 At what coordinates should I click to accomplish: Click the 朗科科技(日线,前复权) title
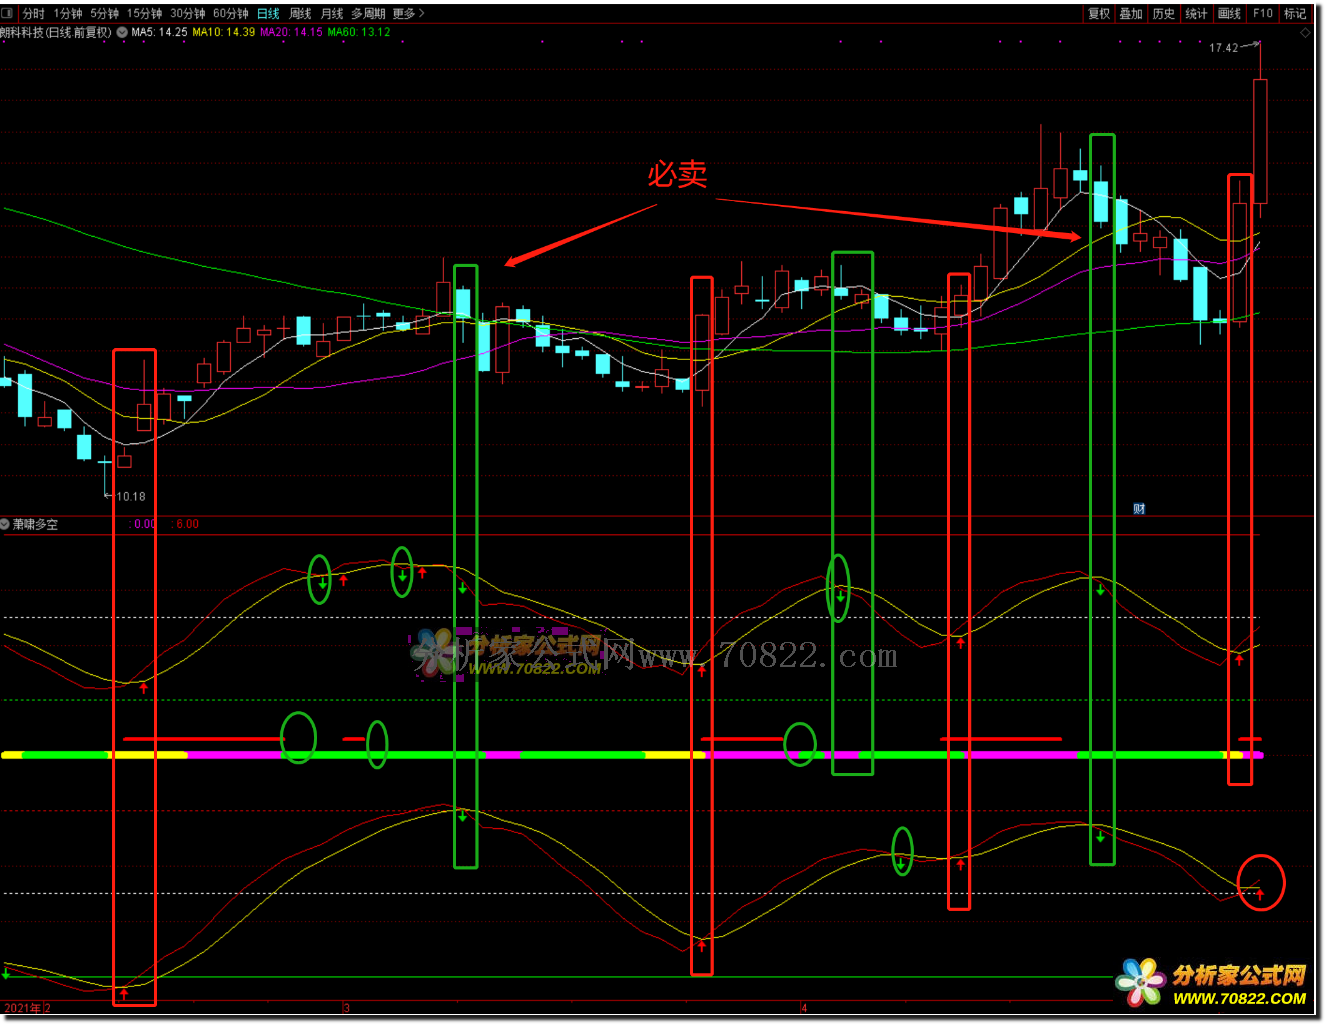tap(56, 32)
